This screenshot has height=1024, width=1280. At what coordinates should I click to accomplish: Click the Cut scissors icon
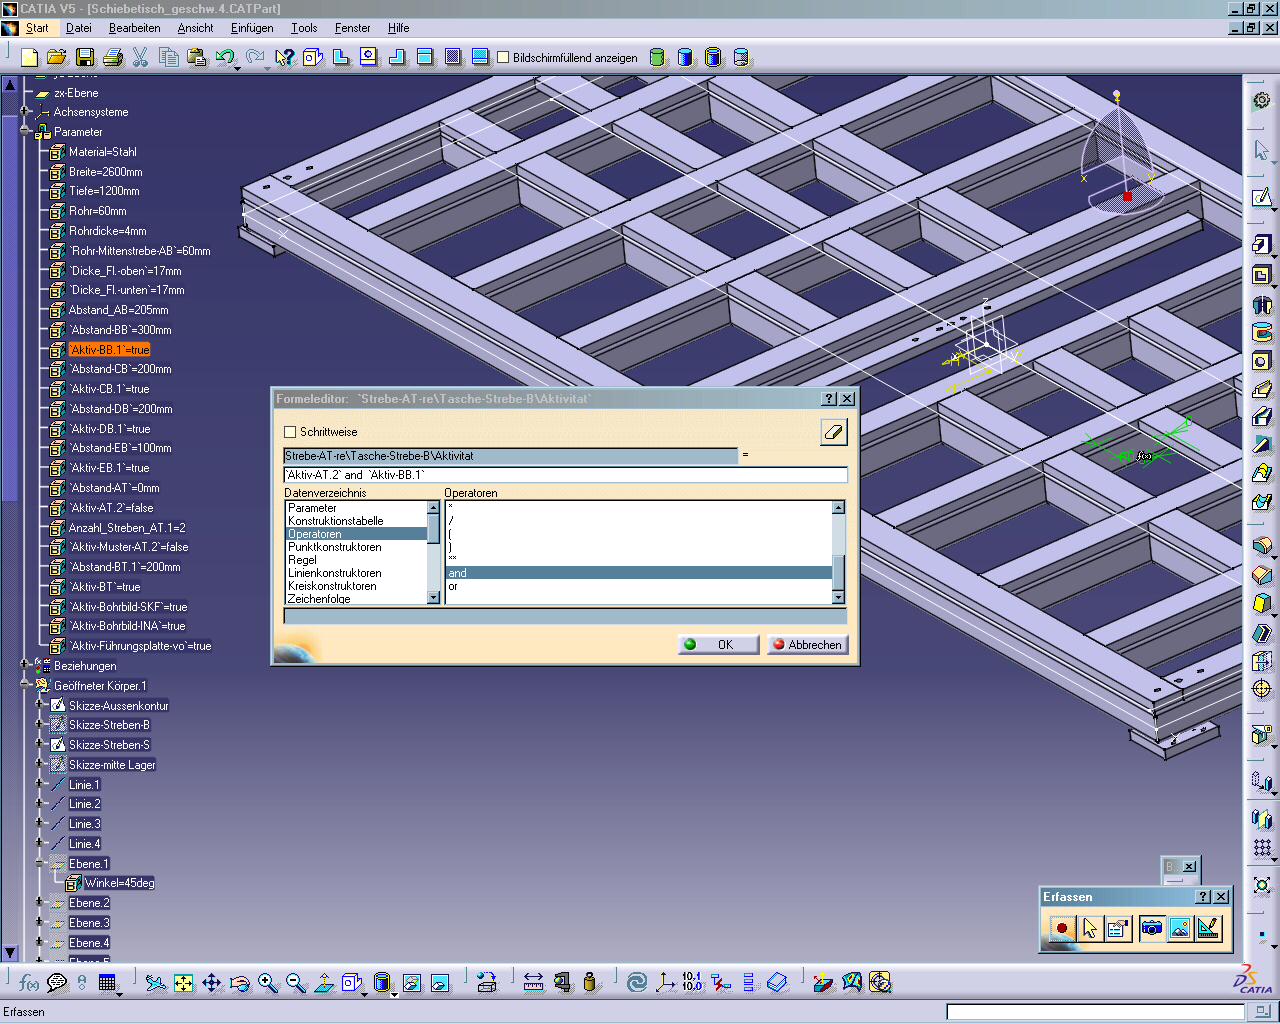pyautogui.click(x=141, y=58)
